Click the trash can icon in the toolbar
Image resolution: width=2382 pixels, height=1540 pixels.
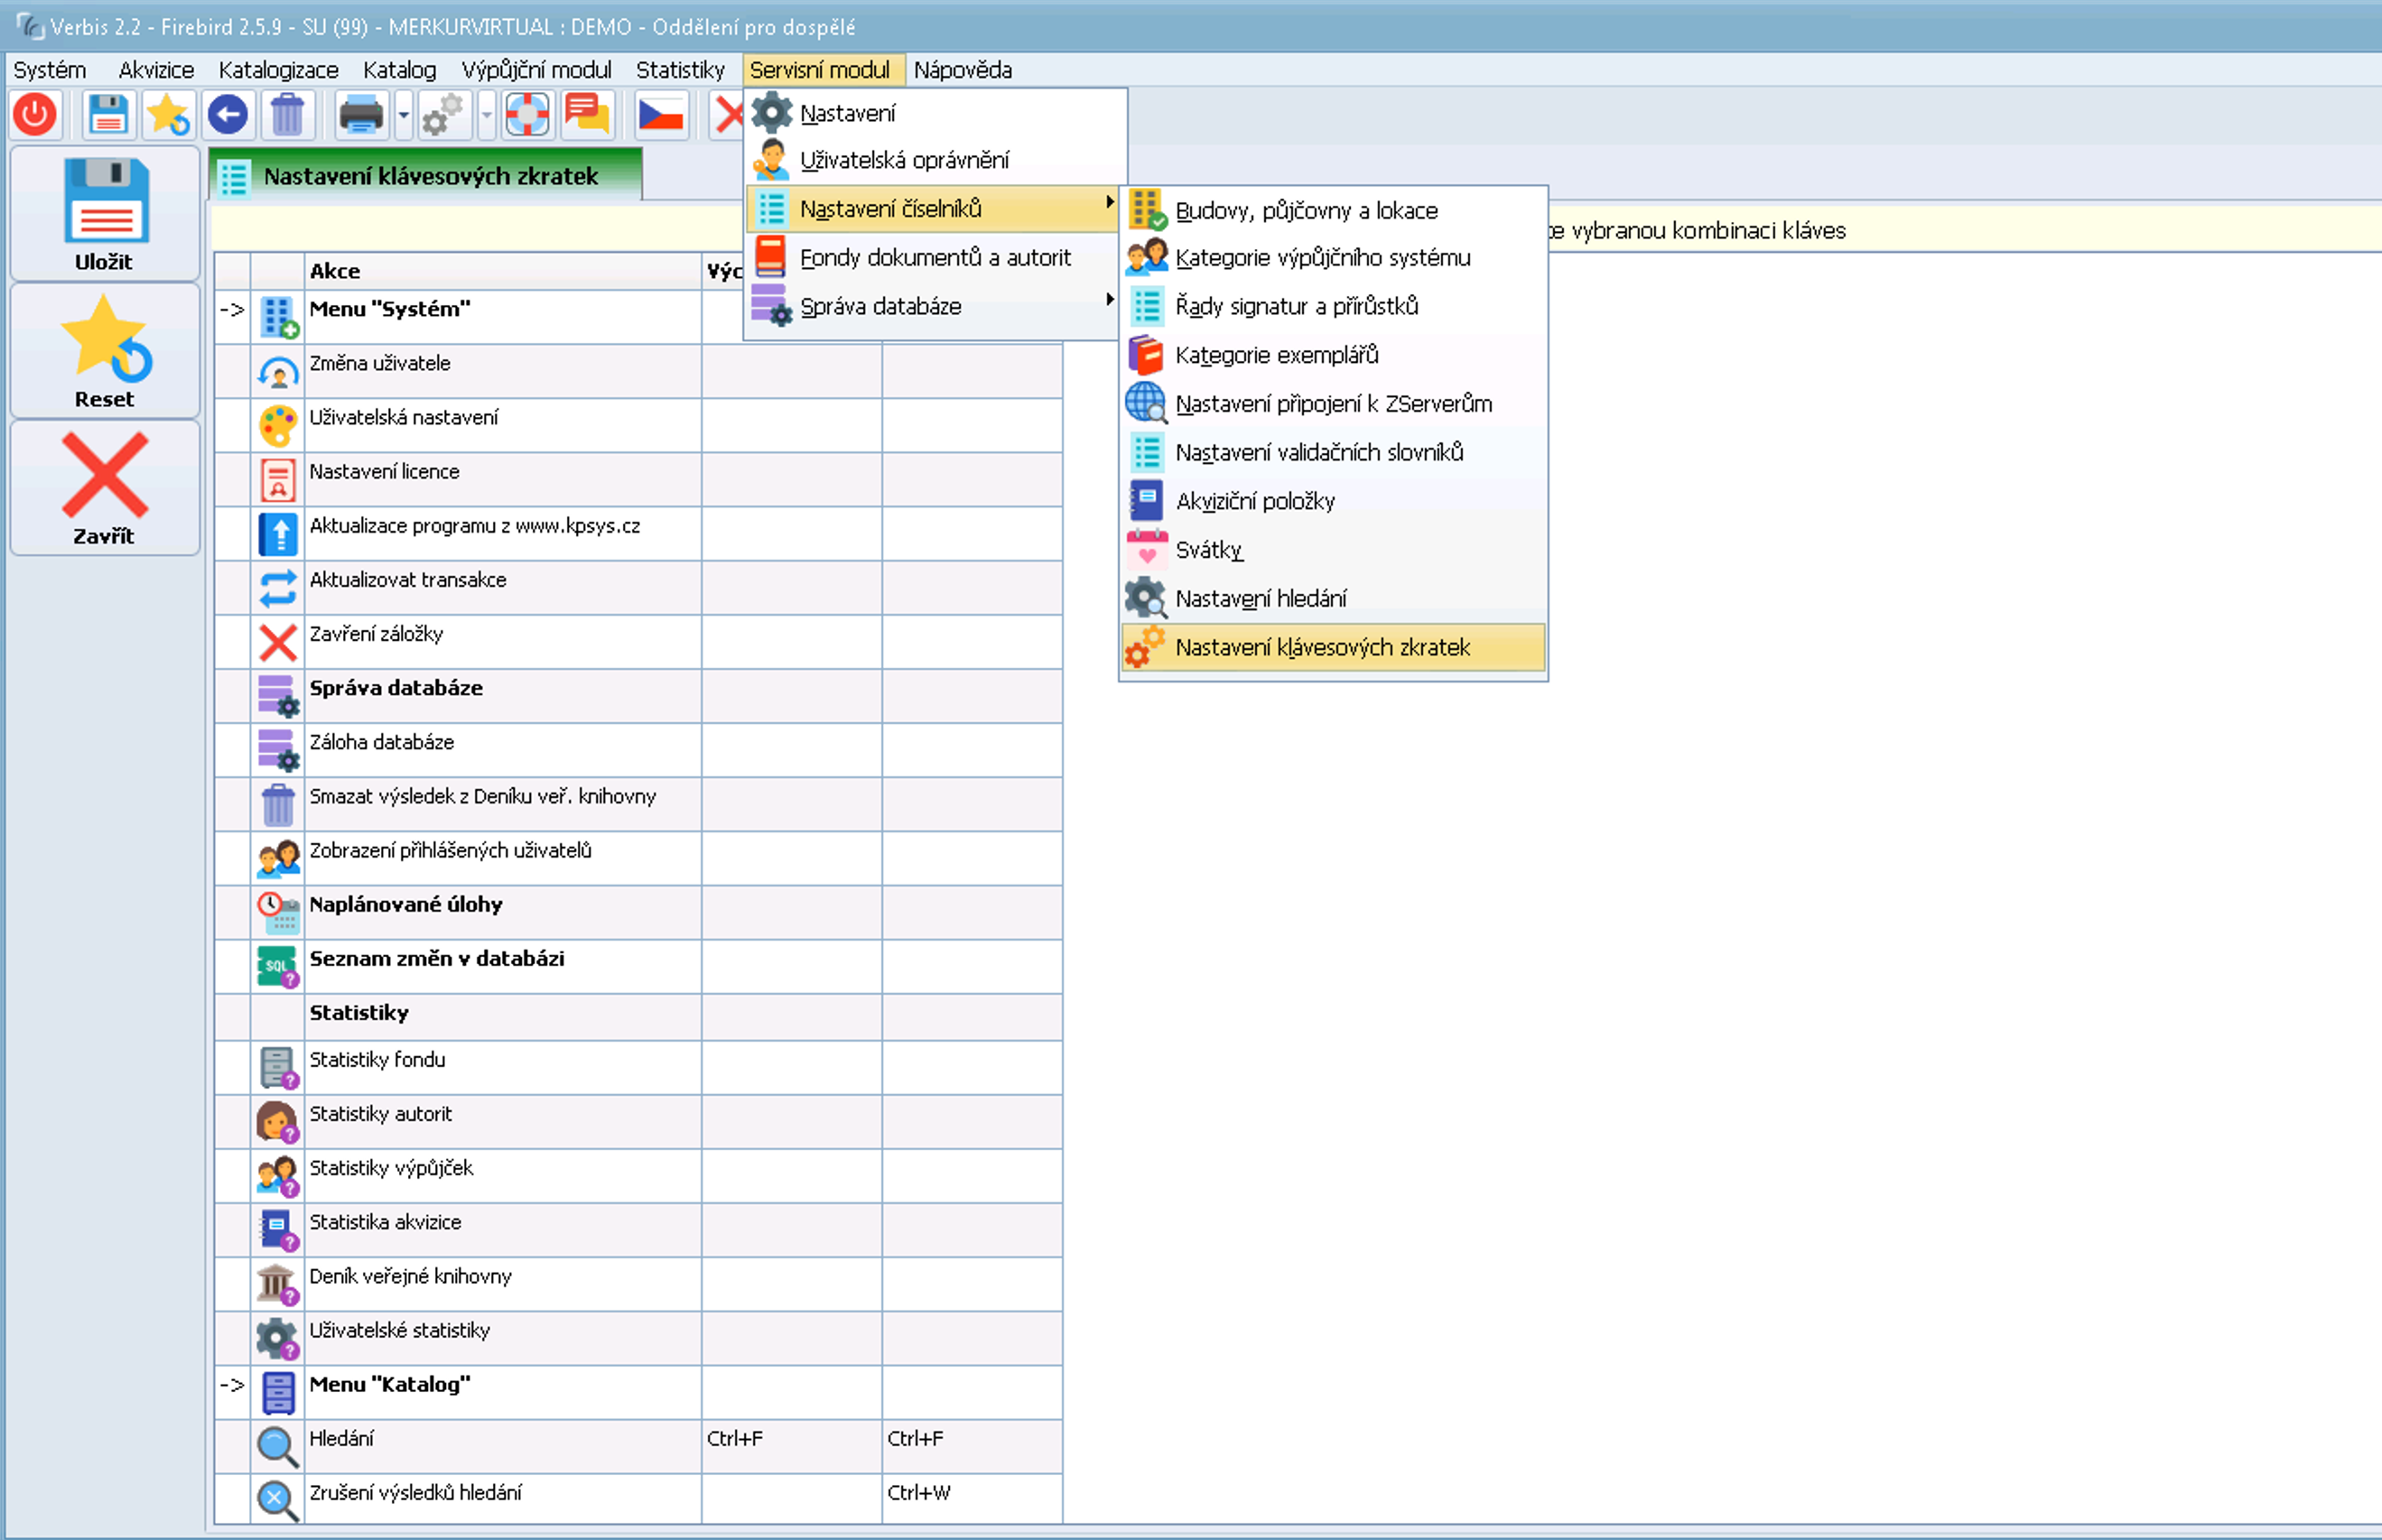coord(287,115)
